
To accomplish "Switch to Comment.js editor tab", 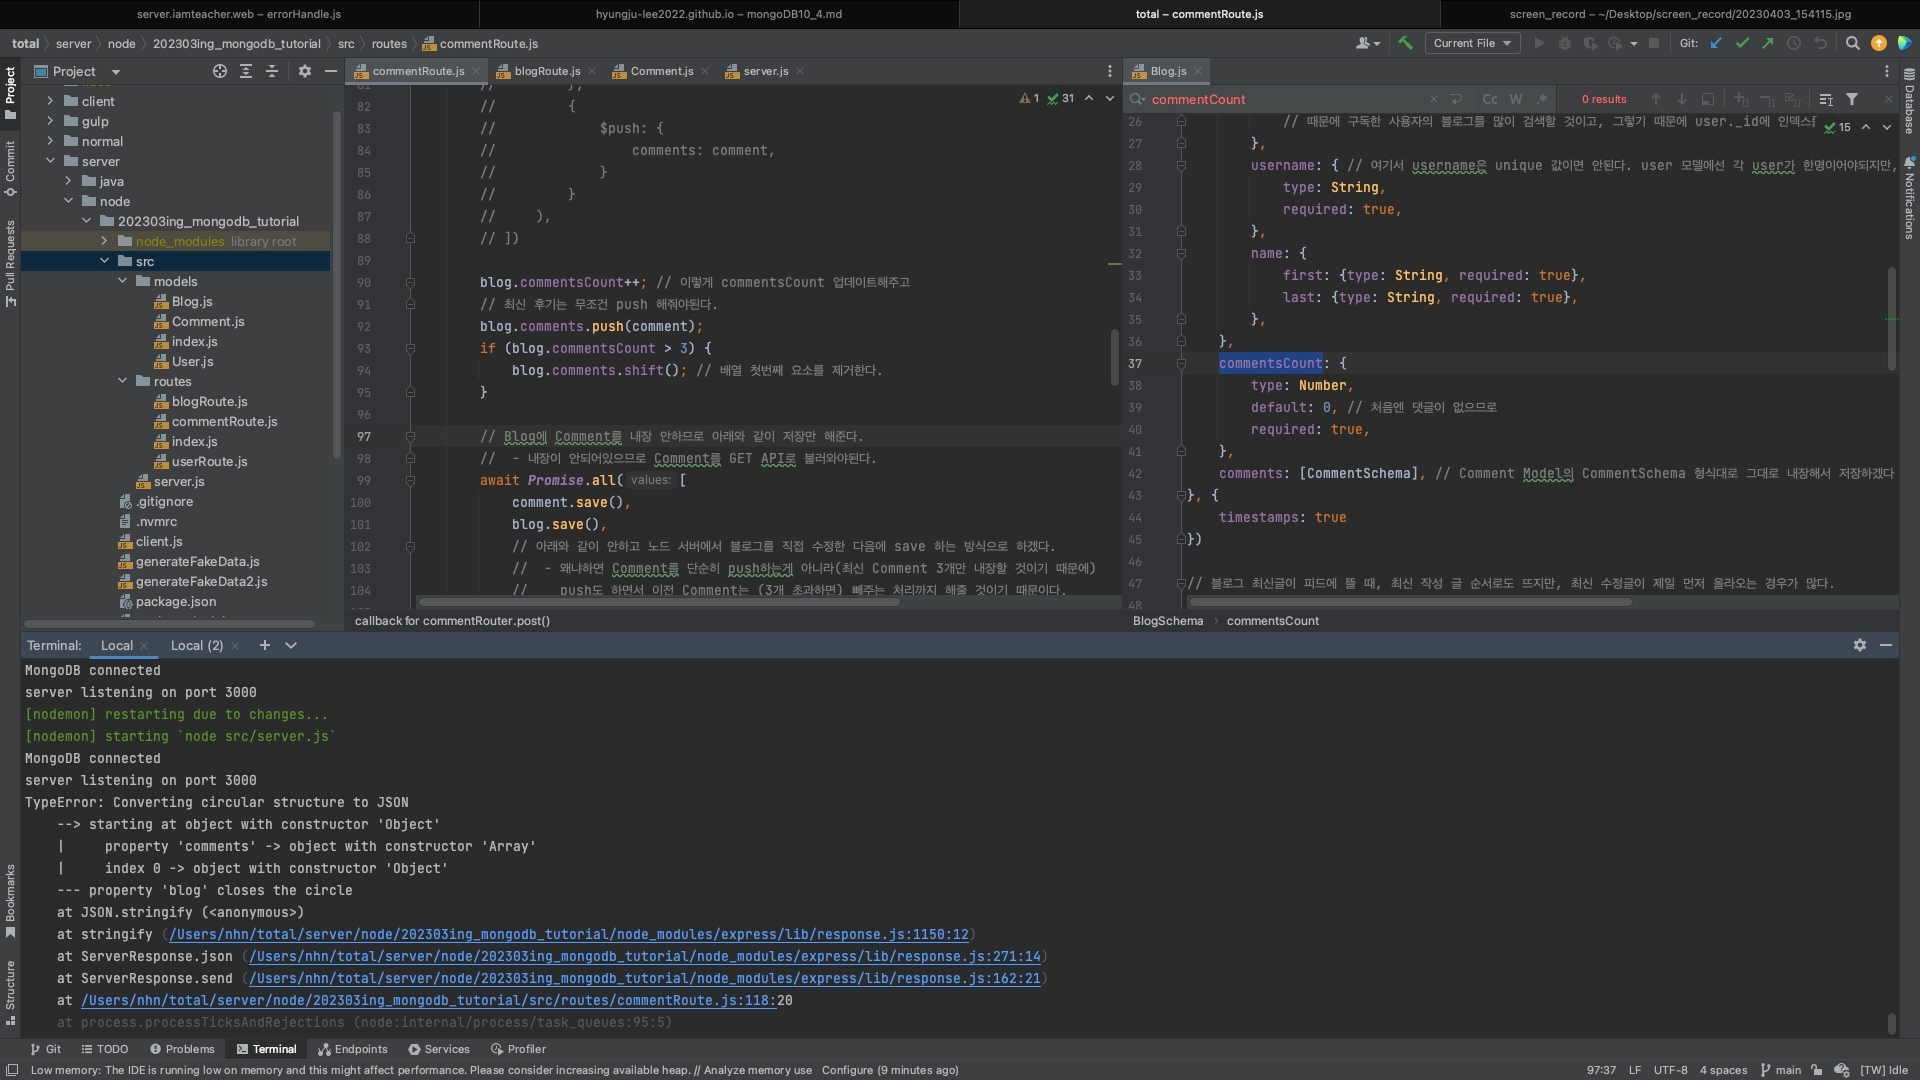I will (x=661, y=71).
